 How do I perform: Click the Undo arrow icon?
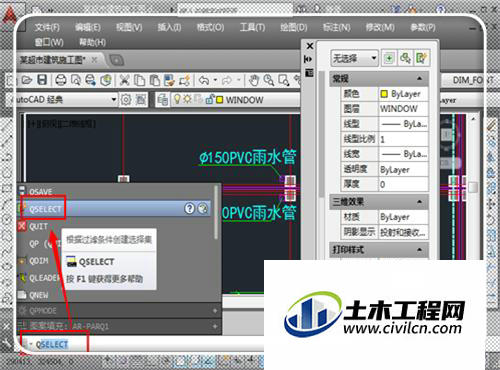(204, 80)
